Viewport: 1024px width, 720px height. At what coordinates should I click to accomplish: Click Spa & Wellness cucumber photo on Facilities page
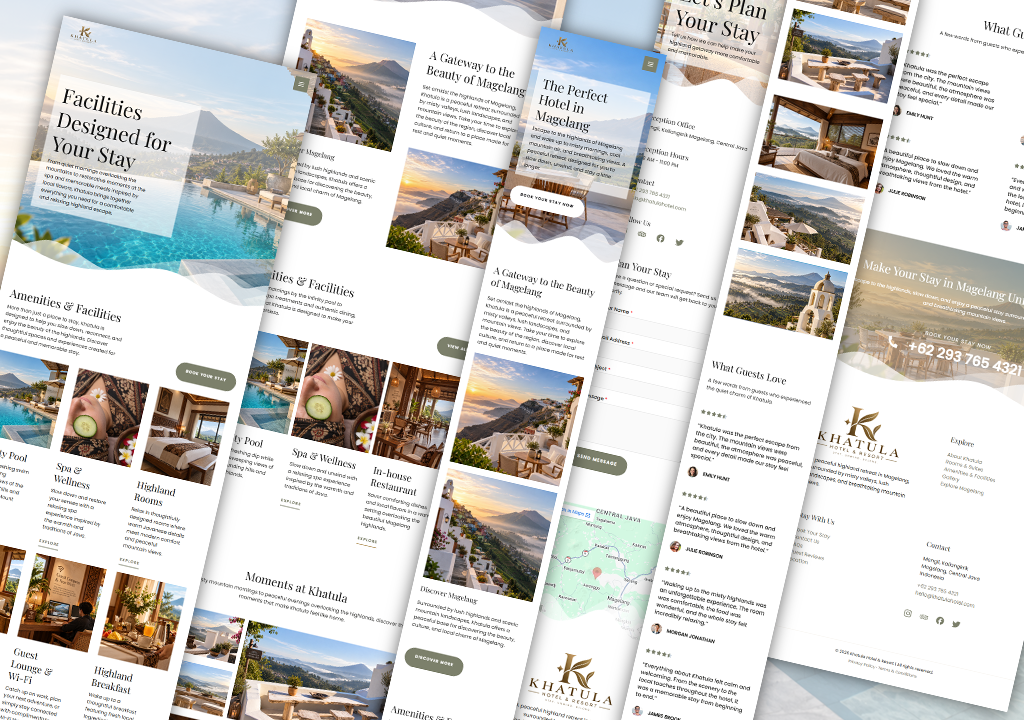pyautogui.click(x=104, y=417)
